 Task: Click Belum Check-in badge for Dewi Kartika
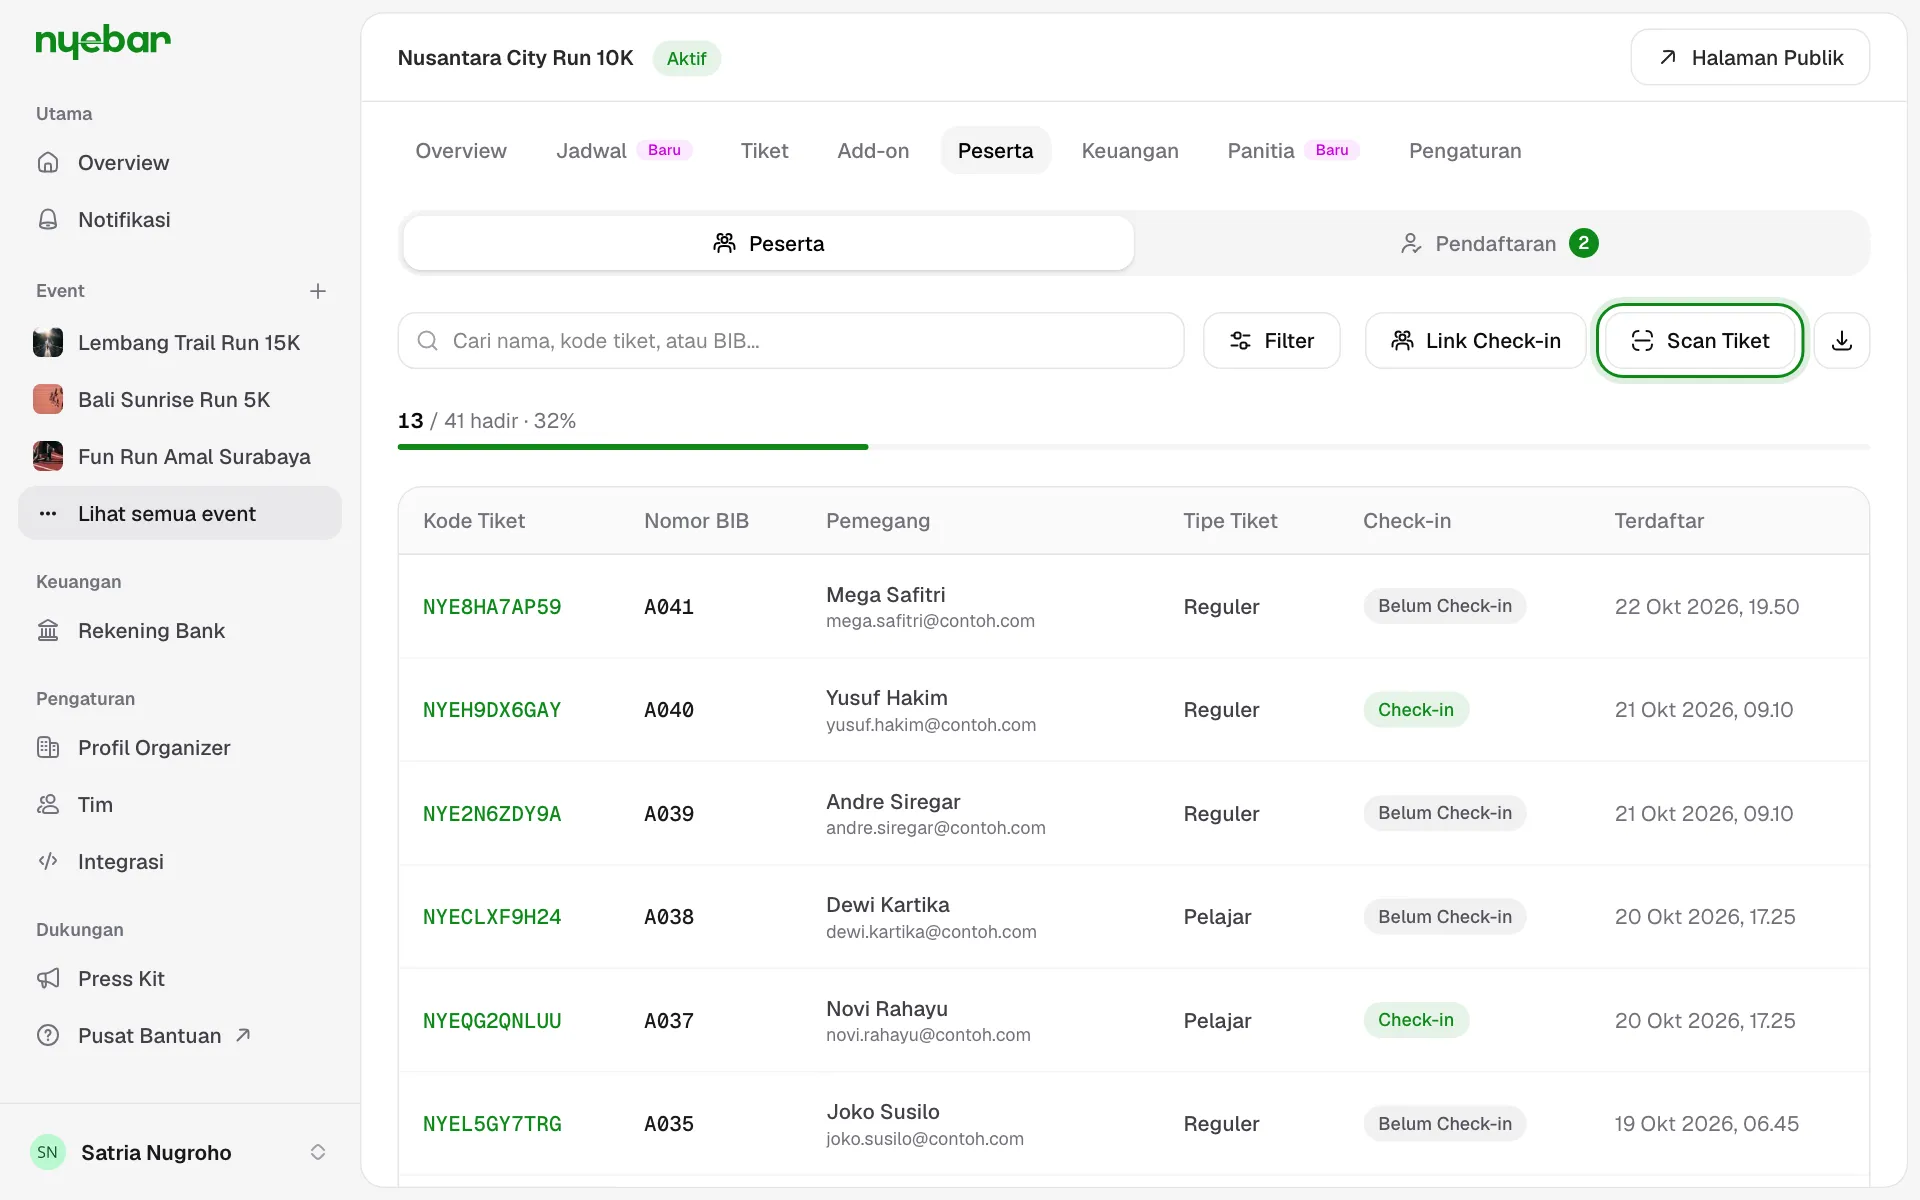click(x=1444, y=917)
